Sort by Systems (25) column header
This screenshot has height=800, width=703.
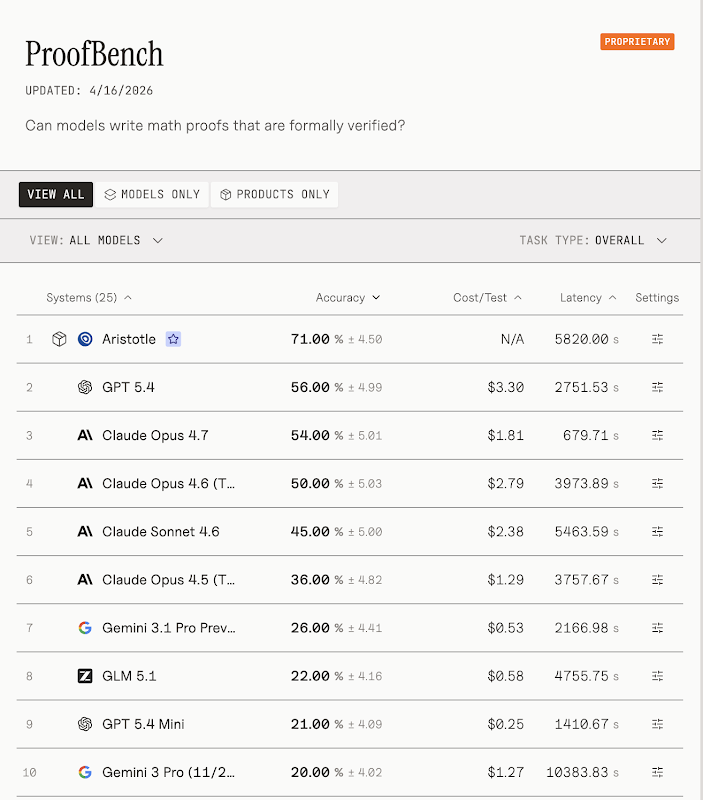(x=89, y=297)
